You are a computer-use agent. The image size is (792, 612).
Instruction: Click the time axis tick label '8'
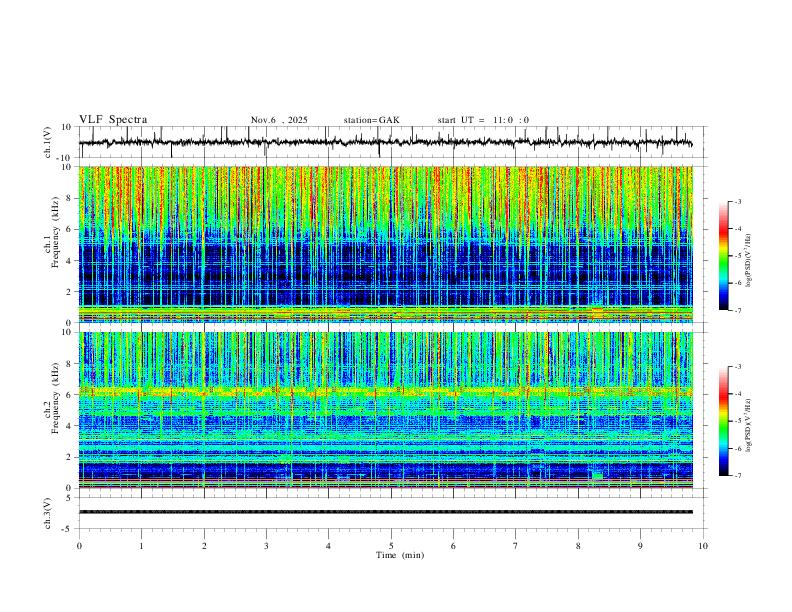578,546
